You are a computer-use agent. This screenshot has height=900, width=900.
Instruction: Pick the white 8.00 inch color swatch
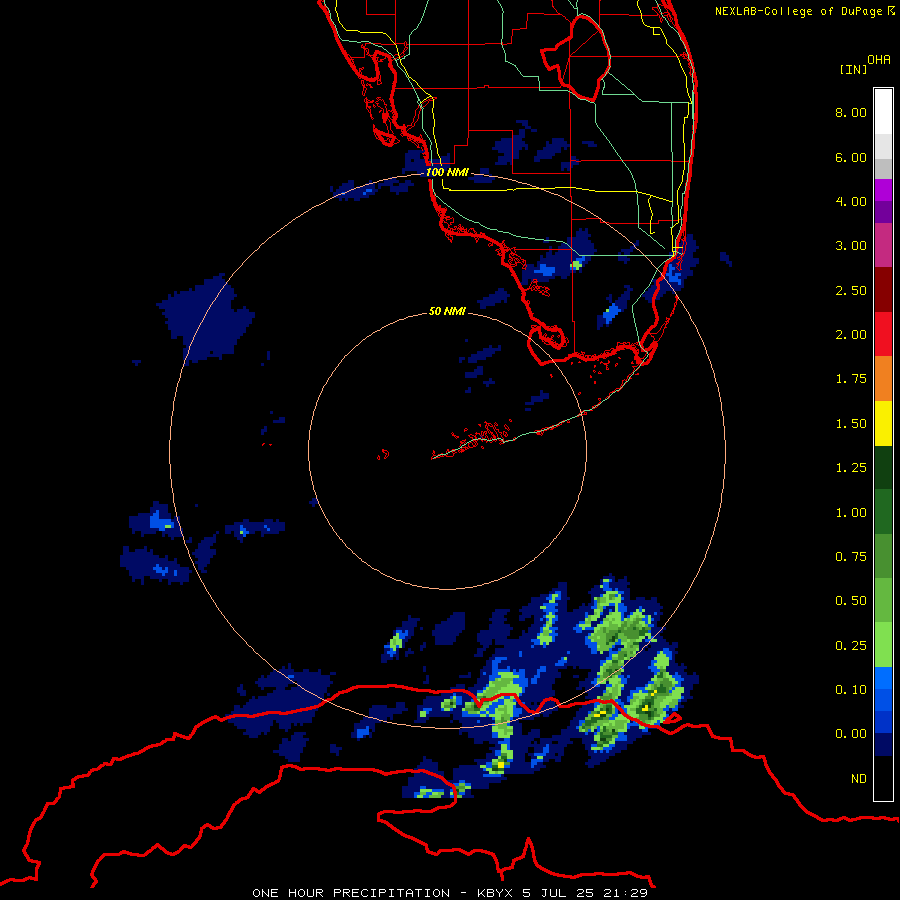pyautogui.click(x=883, y=112)
